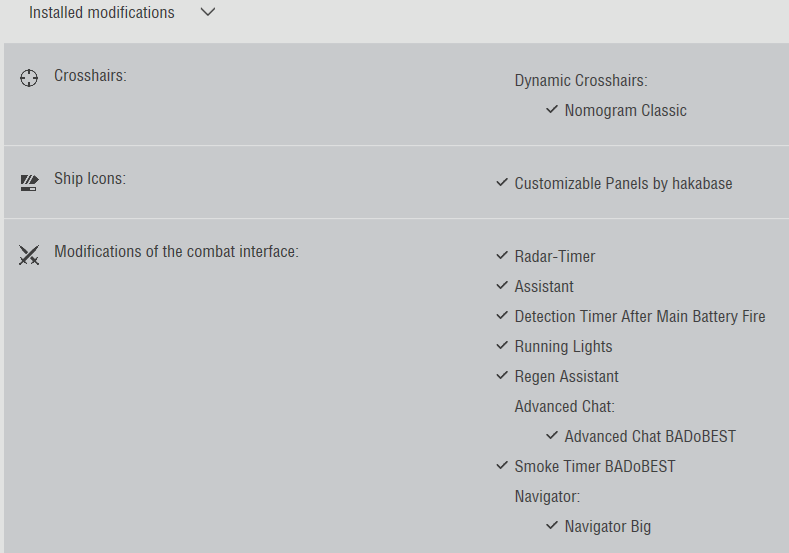Screen dimensions: 789x553
Task: Uncheck the Regen Assistant modification
Action: click(502, 376)
